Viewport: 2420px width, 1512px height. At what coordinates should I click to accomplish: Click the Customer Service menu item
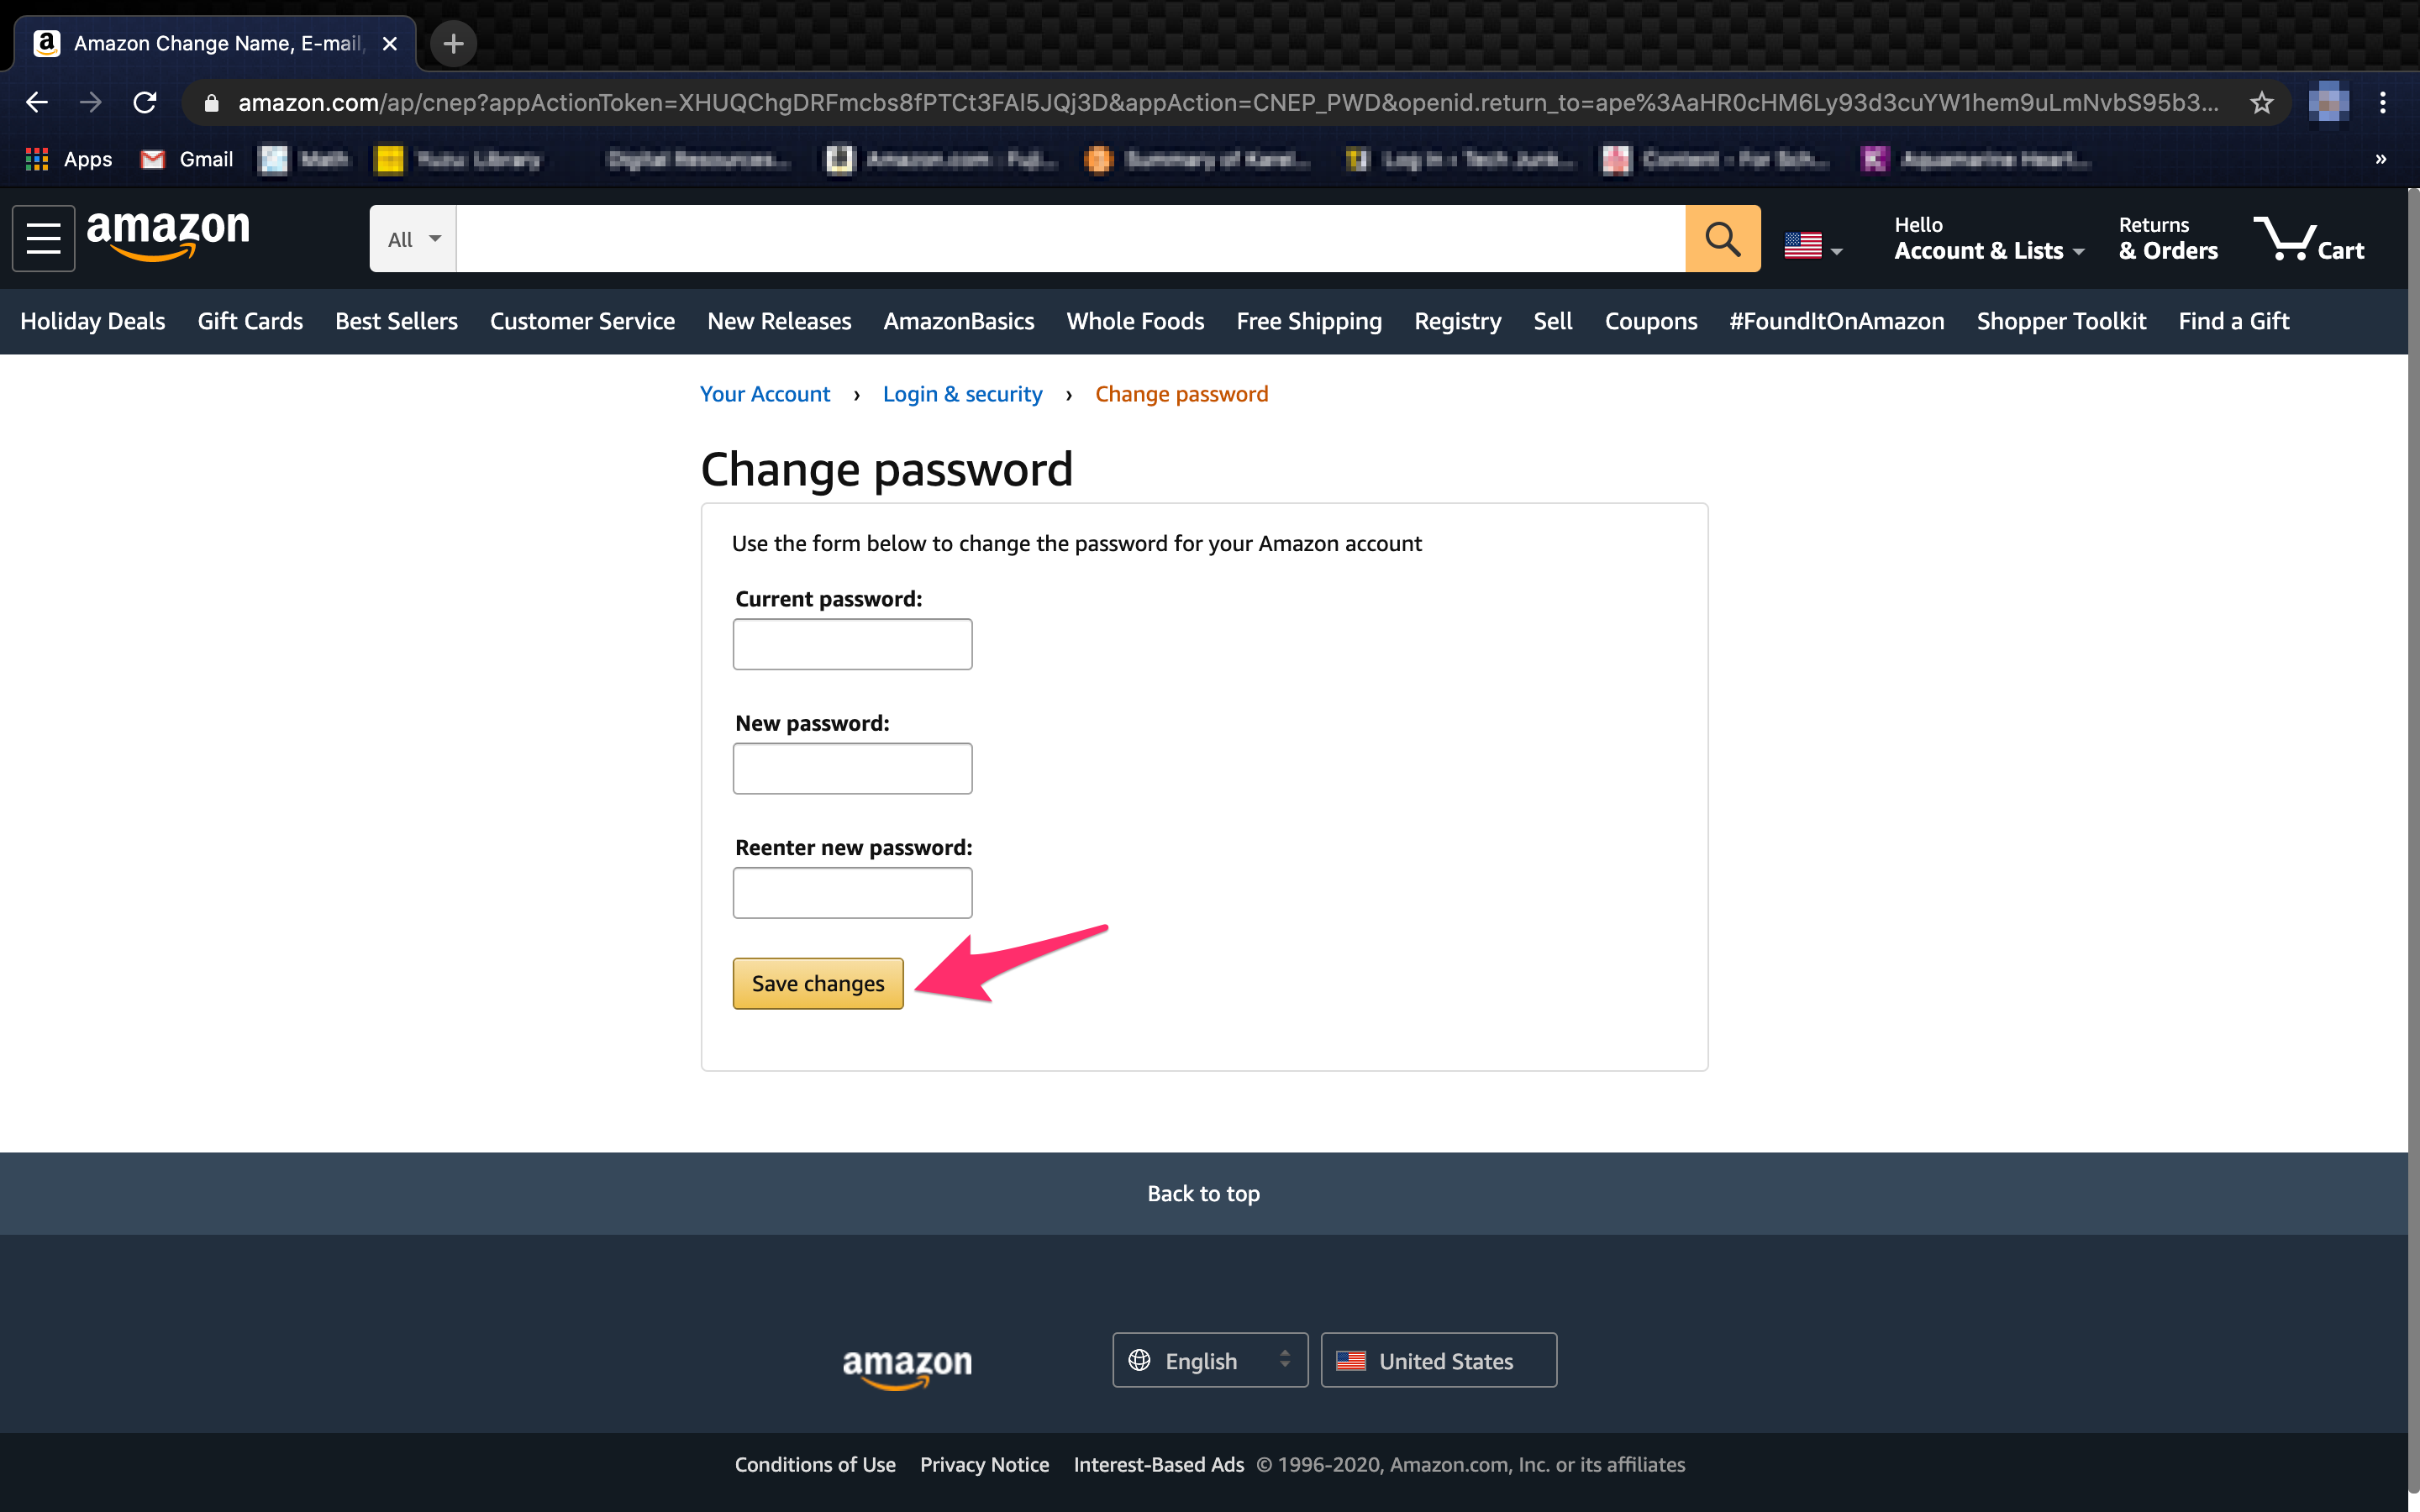[x=582, y=321]
